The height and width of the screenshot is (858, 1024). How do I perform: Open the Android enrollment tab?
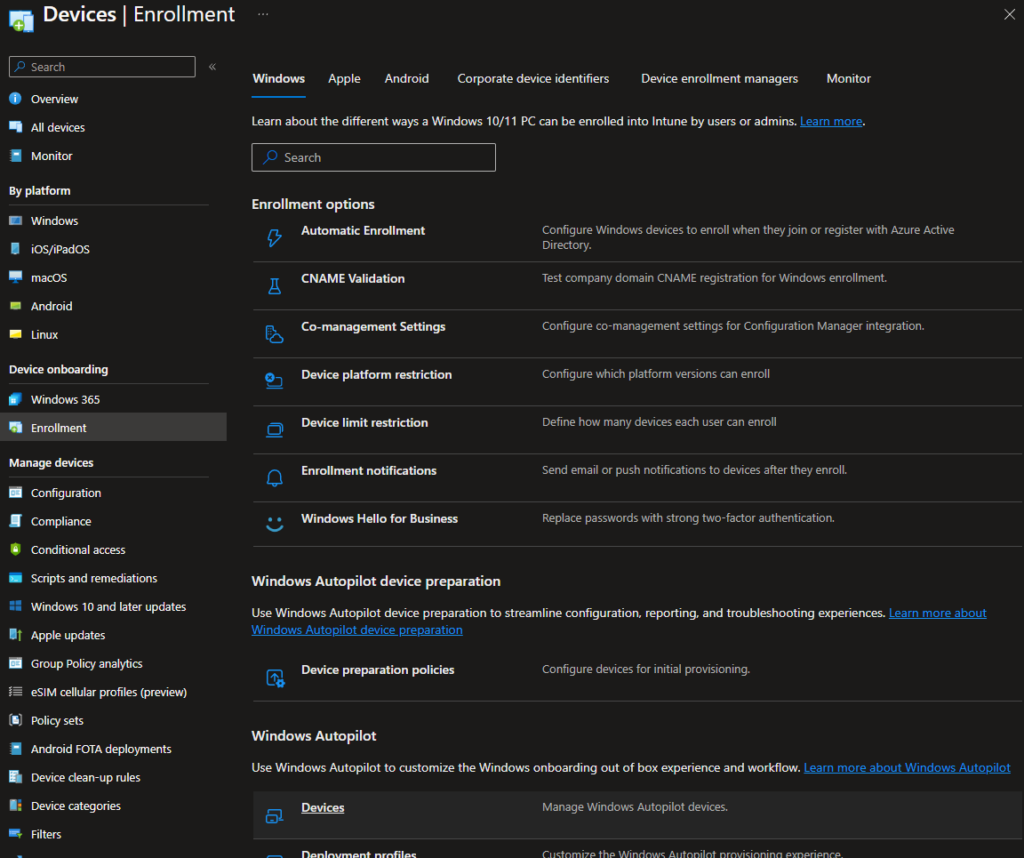(x=406, y=78)
